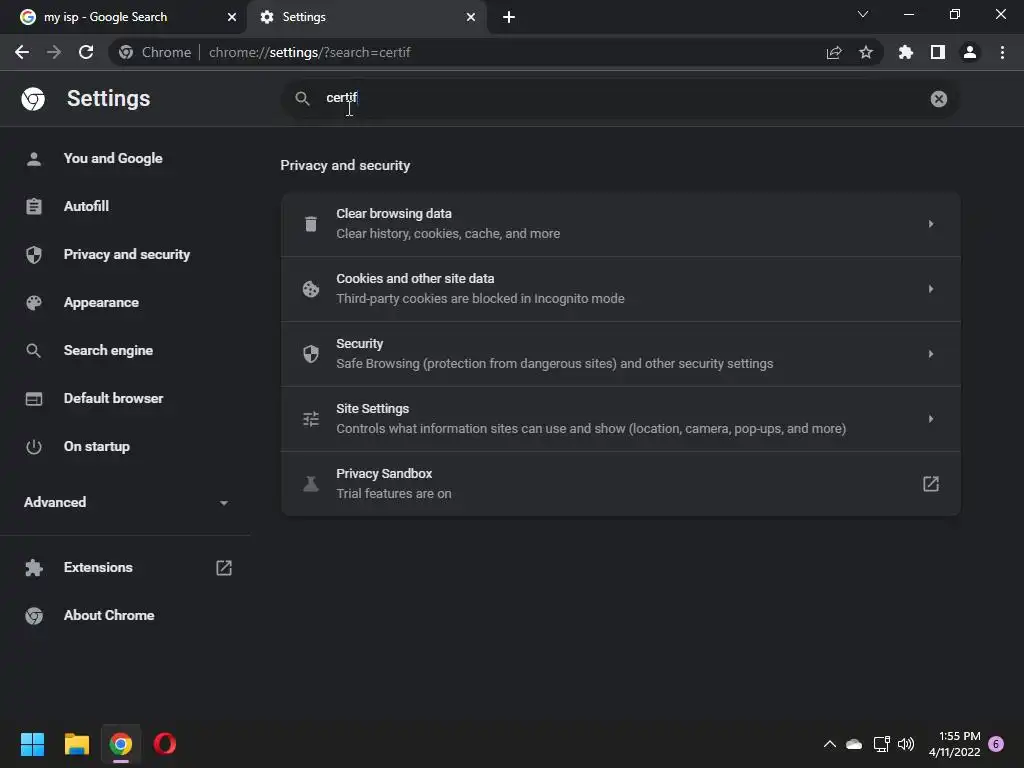Click the Chrome taskbar icon
1024x768 pixels.
click(121, 744)
